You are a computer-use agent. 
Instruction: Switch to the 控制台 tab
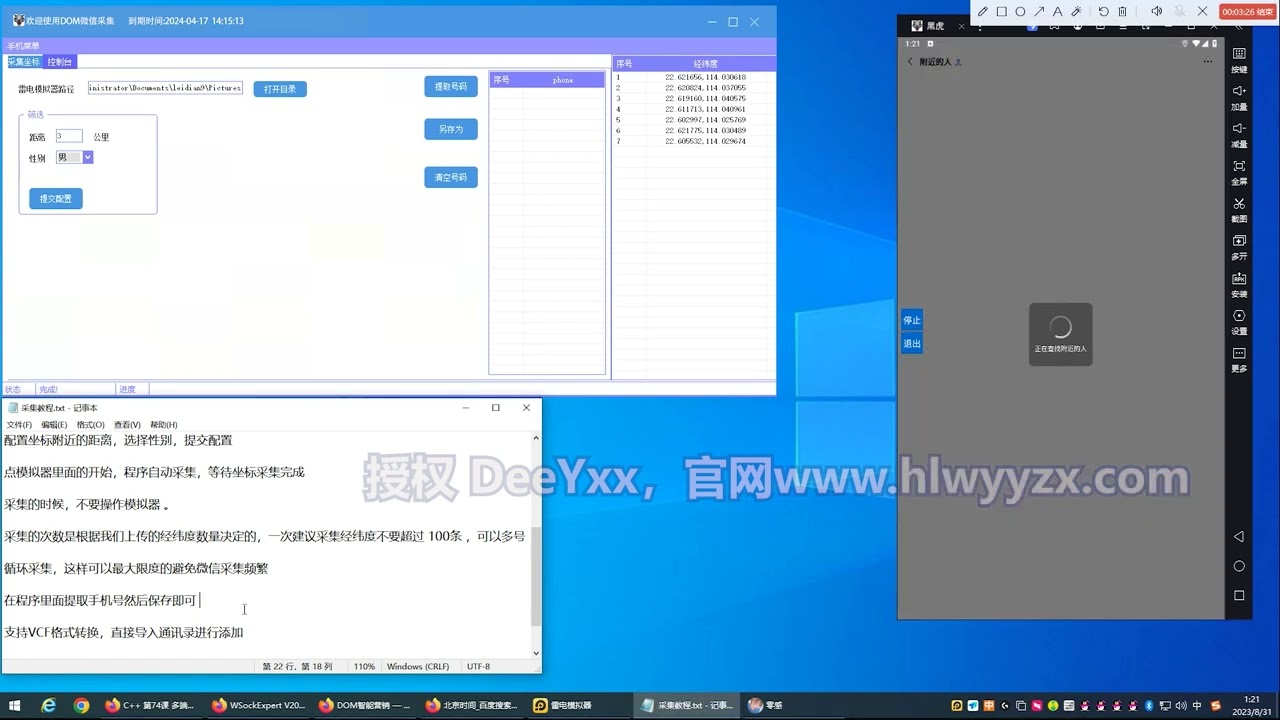[59, 62]
